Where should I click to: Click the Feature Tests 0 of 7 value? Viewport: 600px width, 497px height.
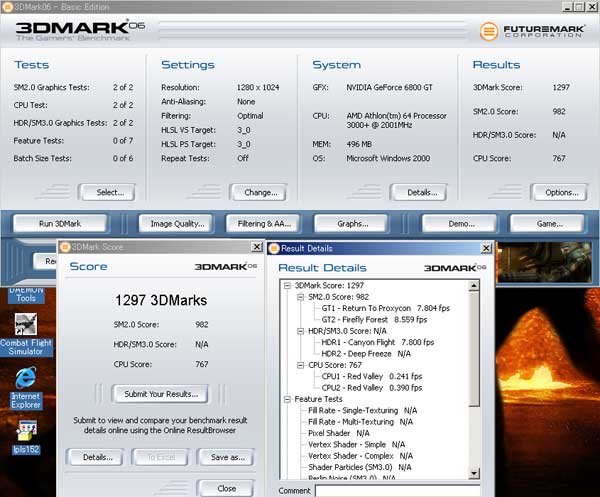[x=123, y=141]
